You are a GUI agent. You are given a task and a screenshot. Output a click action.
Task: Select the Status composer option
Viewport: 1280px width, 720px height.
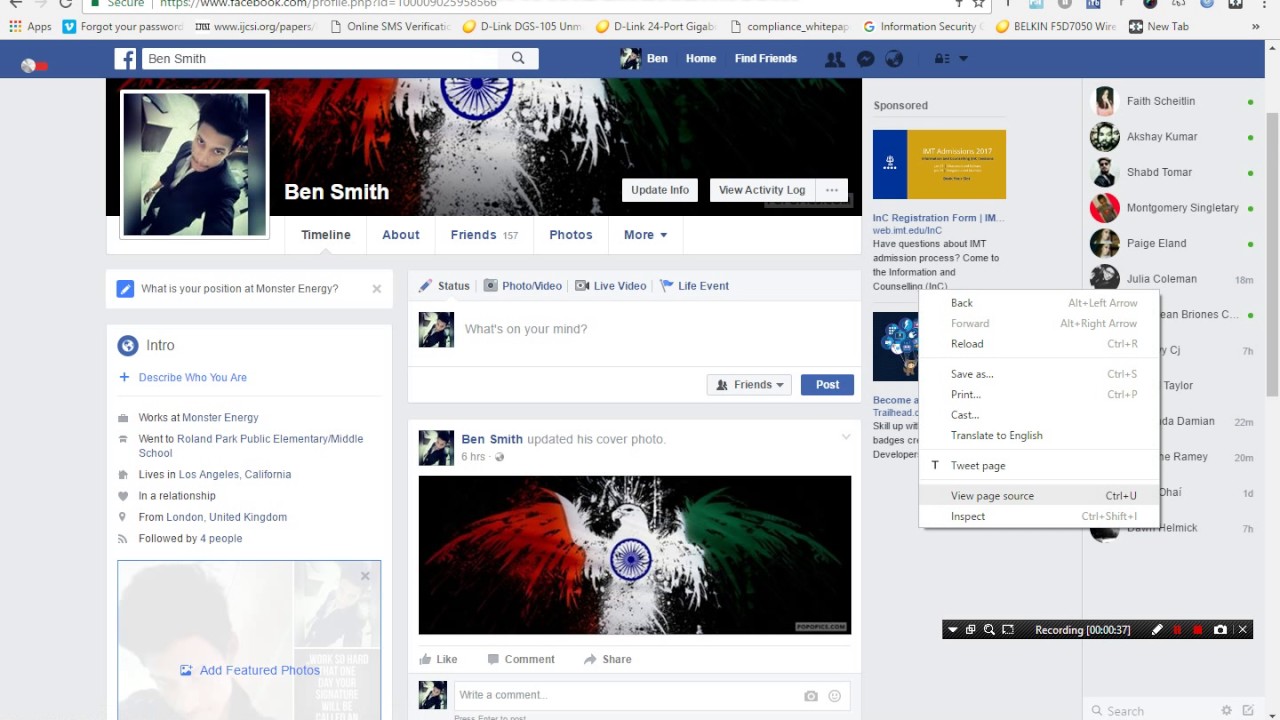444,286
